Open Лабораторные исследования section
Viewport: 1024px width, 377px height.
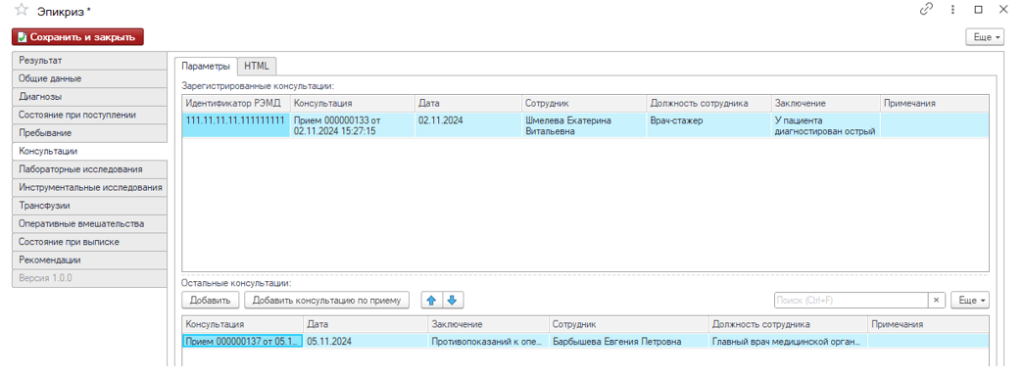pos(89,169)
